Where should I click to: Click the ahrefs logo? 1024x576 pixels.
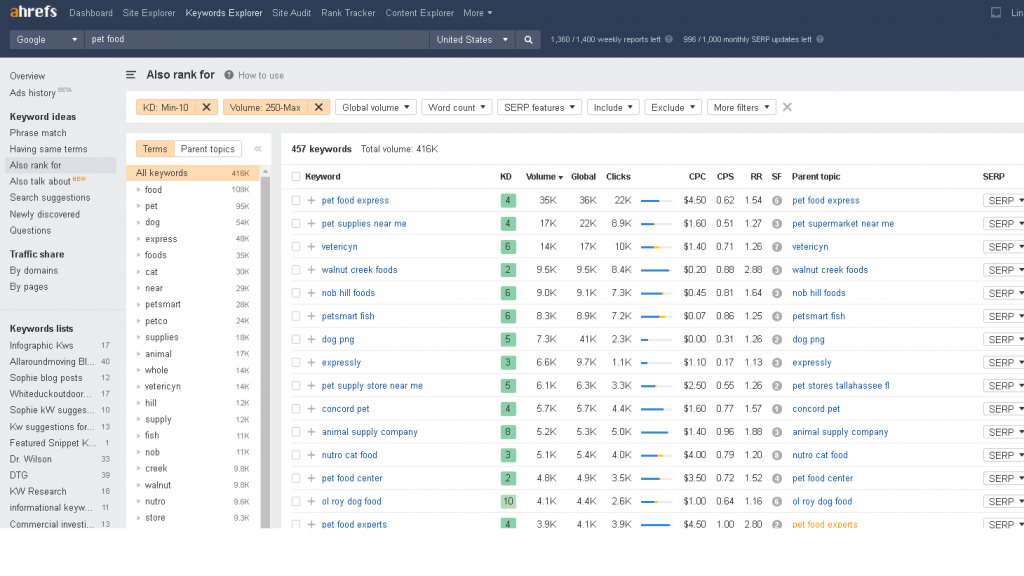click(33, 12)
